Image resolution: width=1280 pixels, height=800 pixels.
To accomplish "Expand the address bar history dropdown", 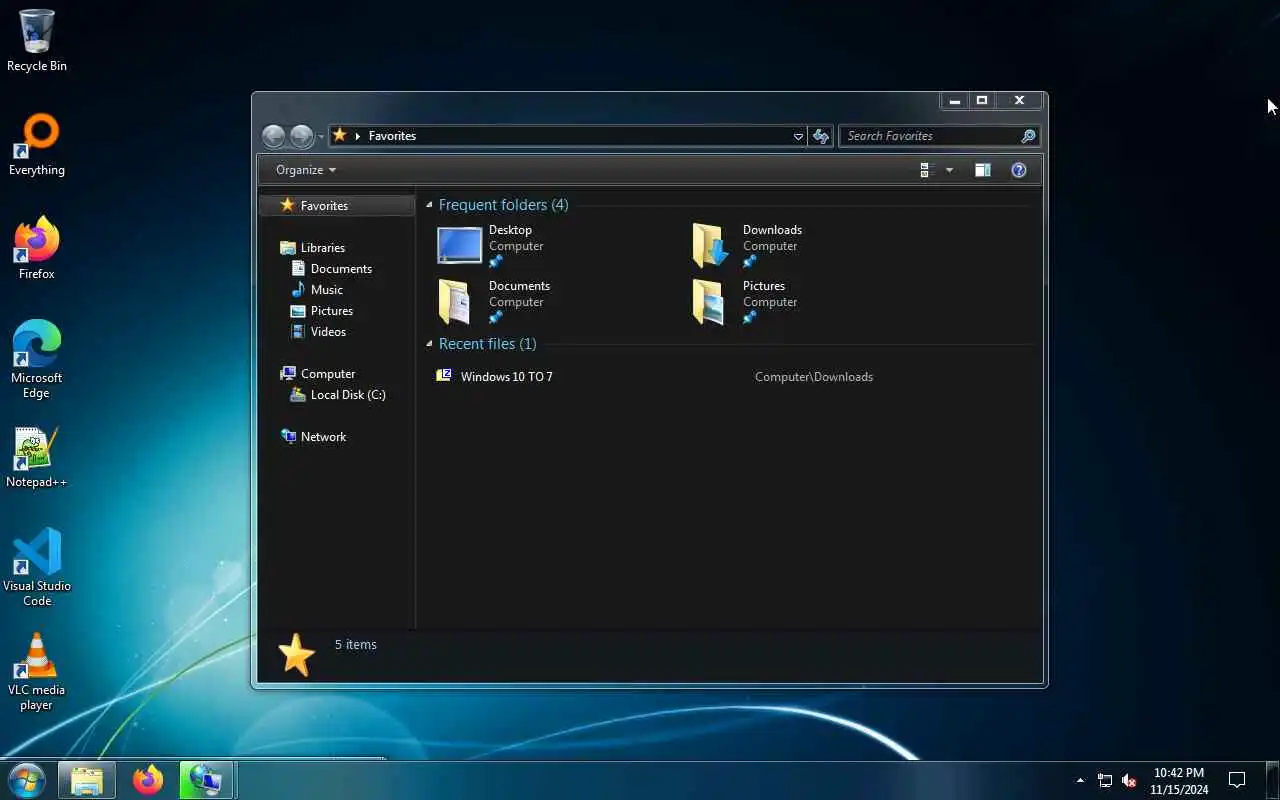I will [798, 136].
